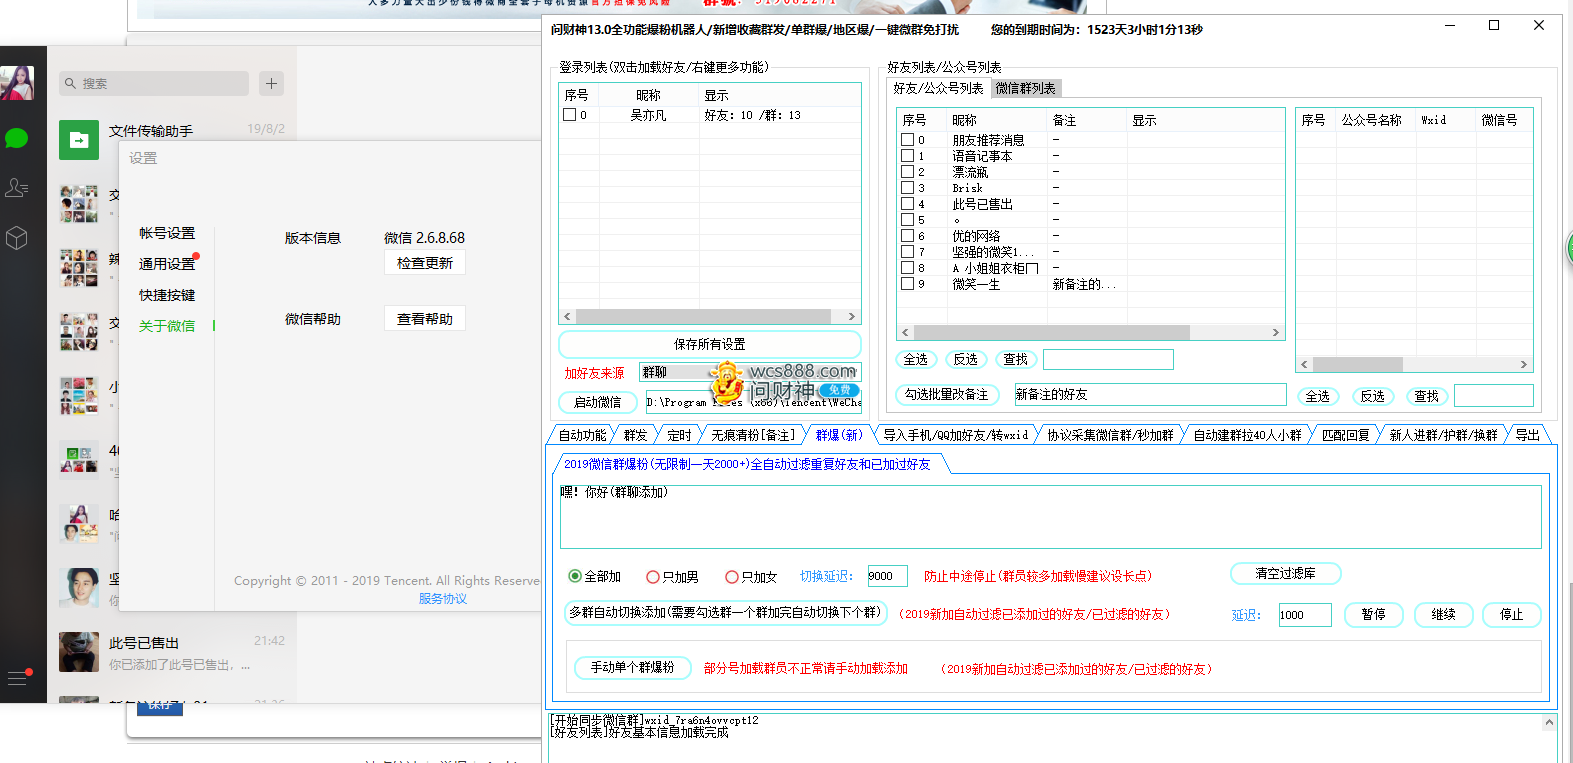Click the log panel scroll up arrow

pos(1549,722)
